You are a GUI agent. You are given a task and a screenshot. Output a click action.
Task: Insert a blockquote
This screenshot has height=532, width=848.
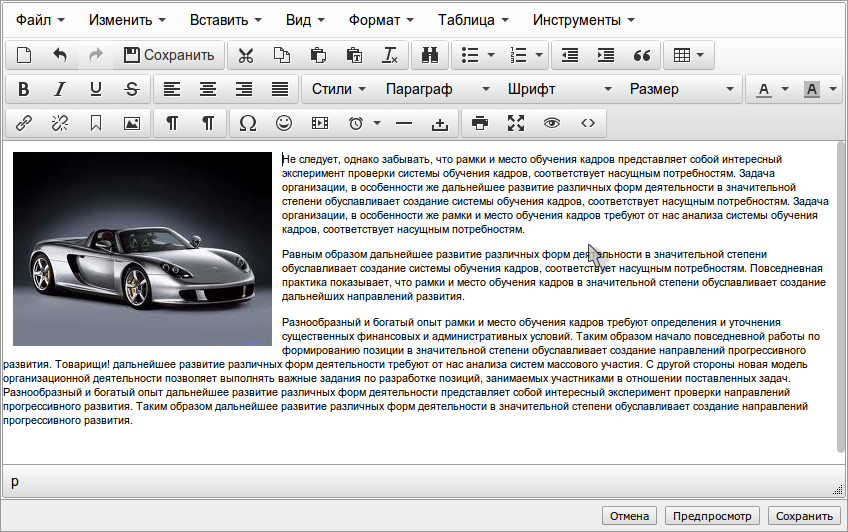(x=642, y=55)
